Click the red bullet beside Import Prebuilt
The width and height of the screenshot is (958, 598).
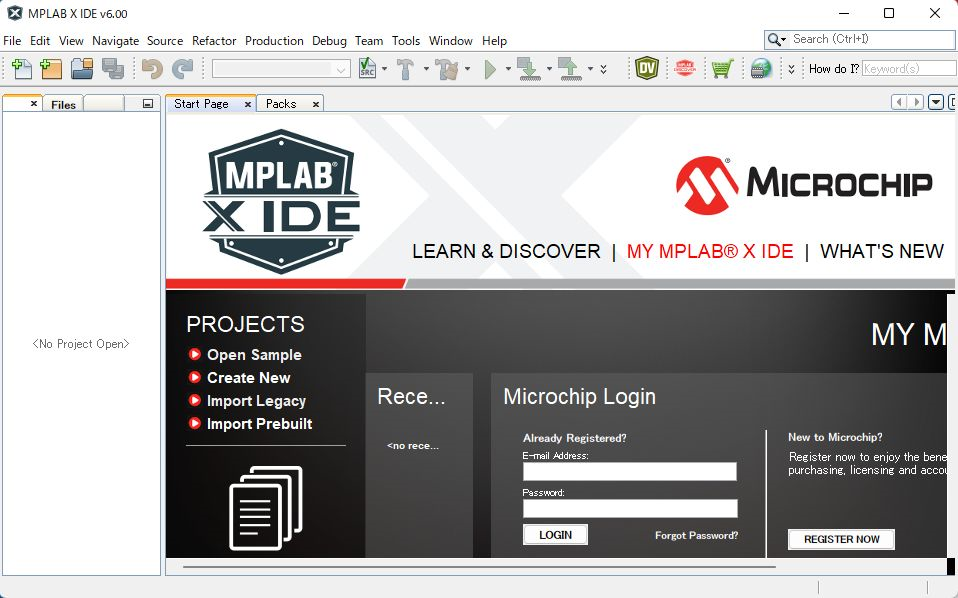pos(195,423)
